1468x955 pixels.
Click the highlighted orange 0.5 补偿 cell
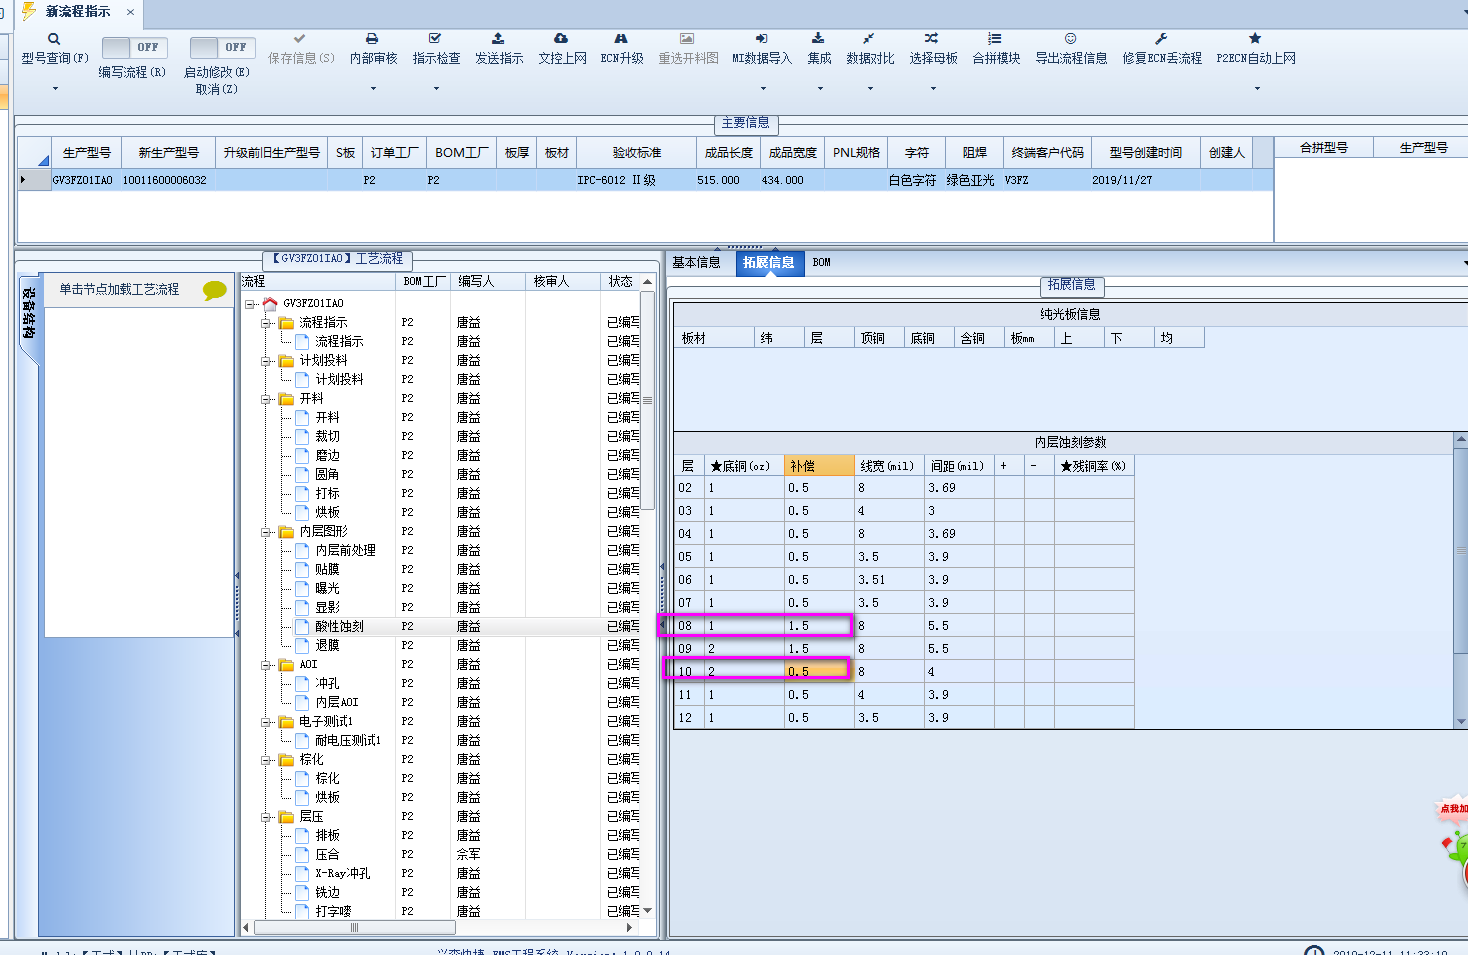point(818,672)
